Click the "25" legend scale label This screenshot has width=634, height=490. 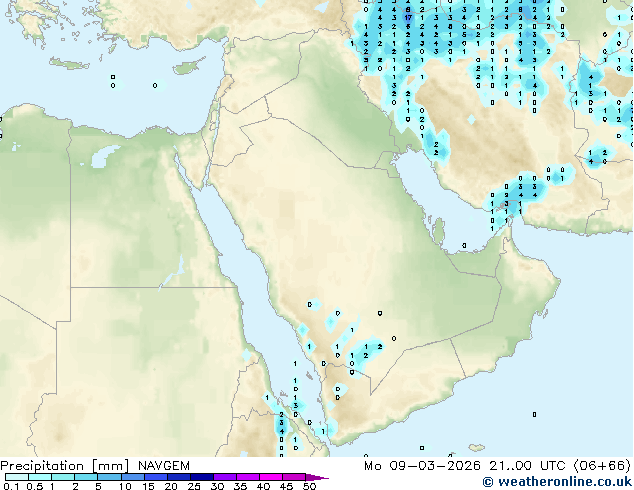194,486
